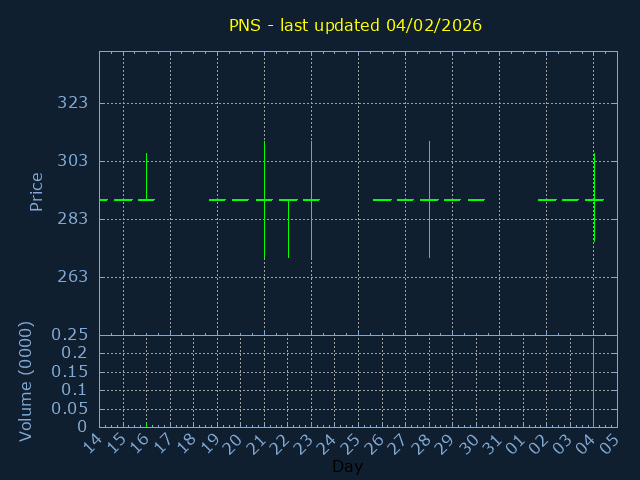Select the day 05 tick label

click(608, 443)
